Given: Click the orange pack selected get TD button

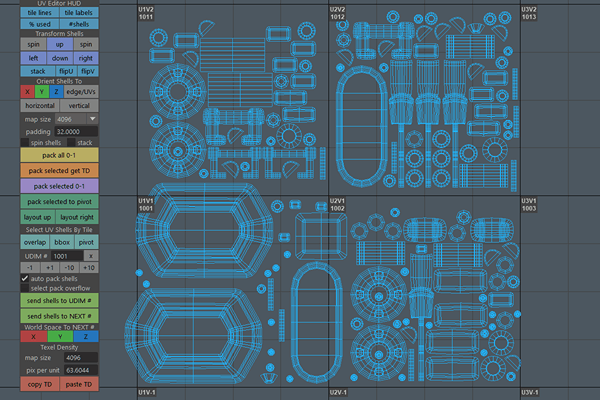Looking at the screenshot, I should click(x=59, y=171).
